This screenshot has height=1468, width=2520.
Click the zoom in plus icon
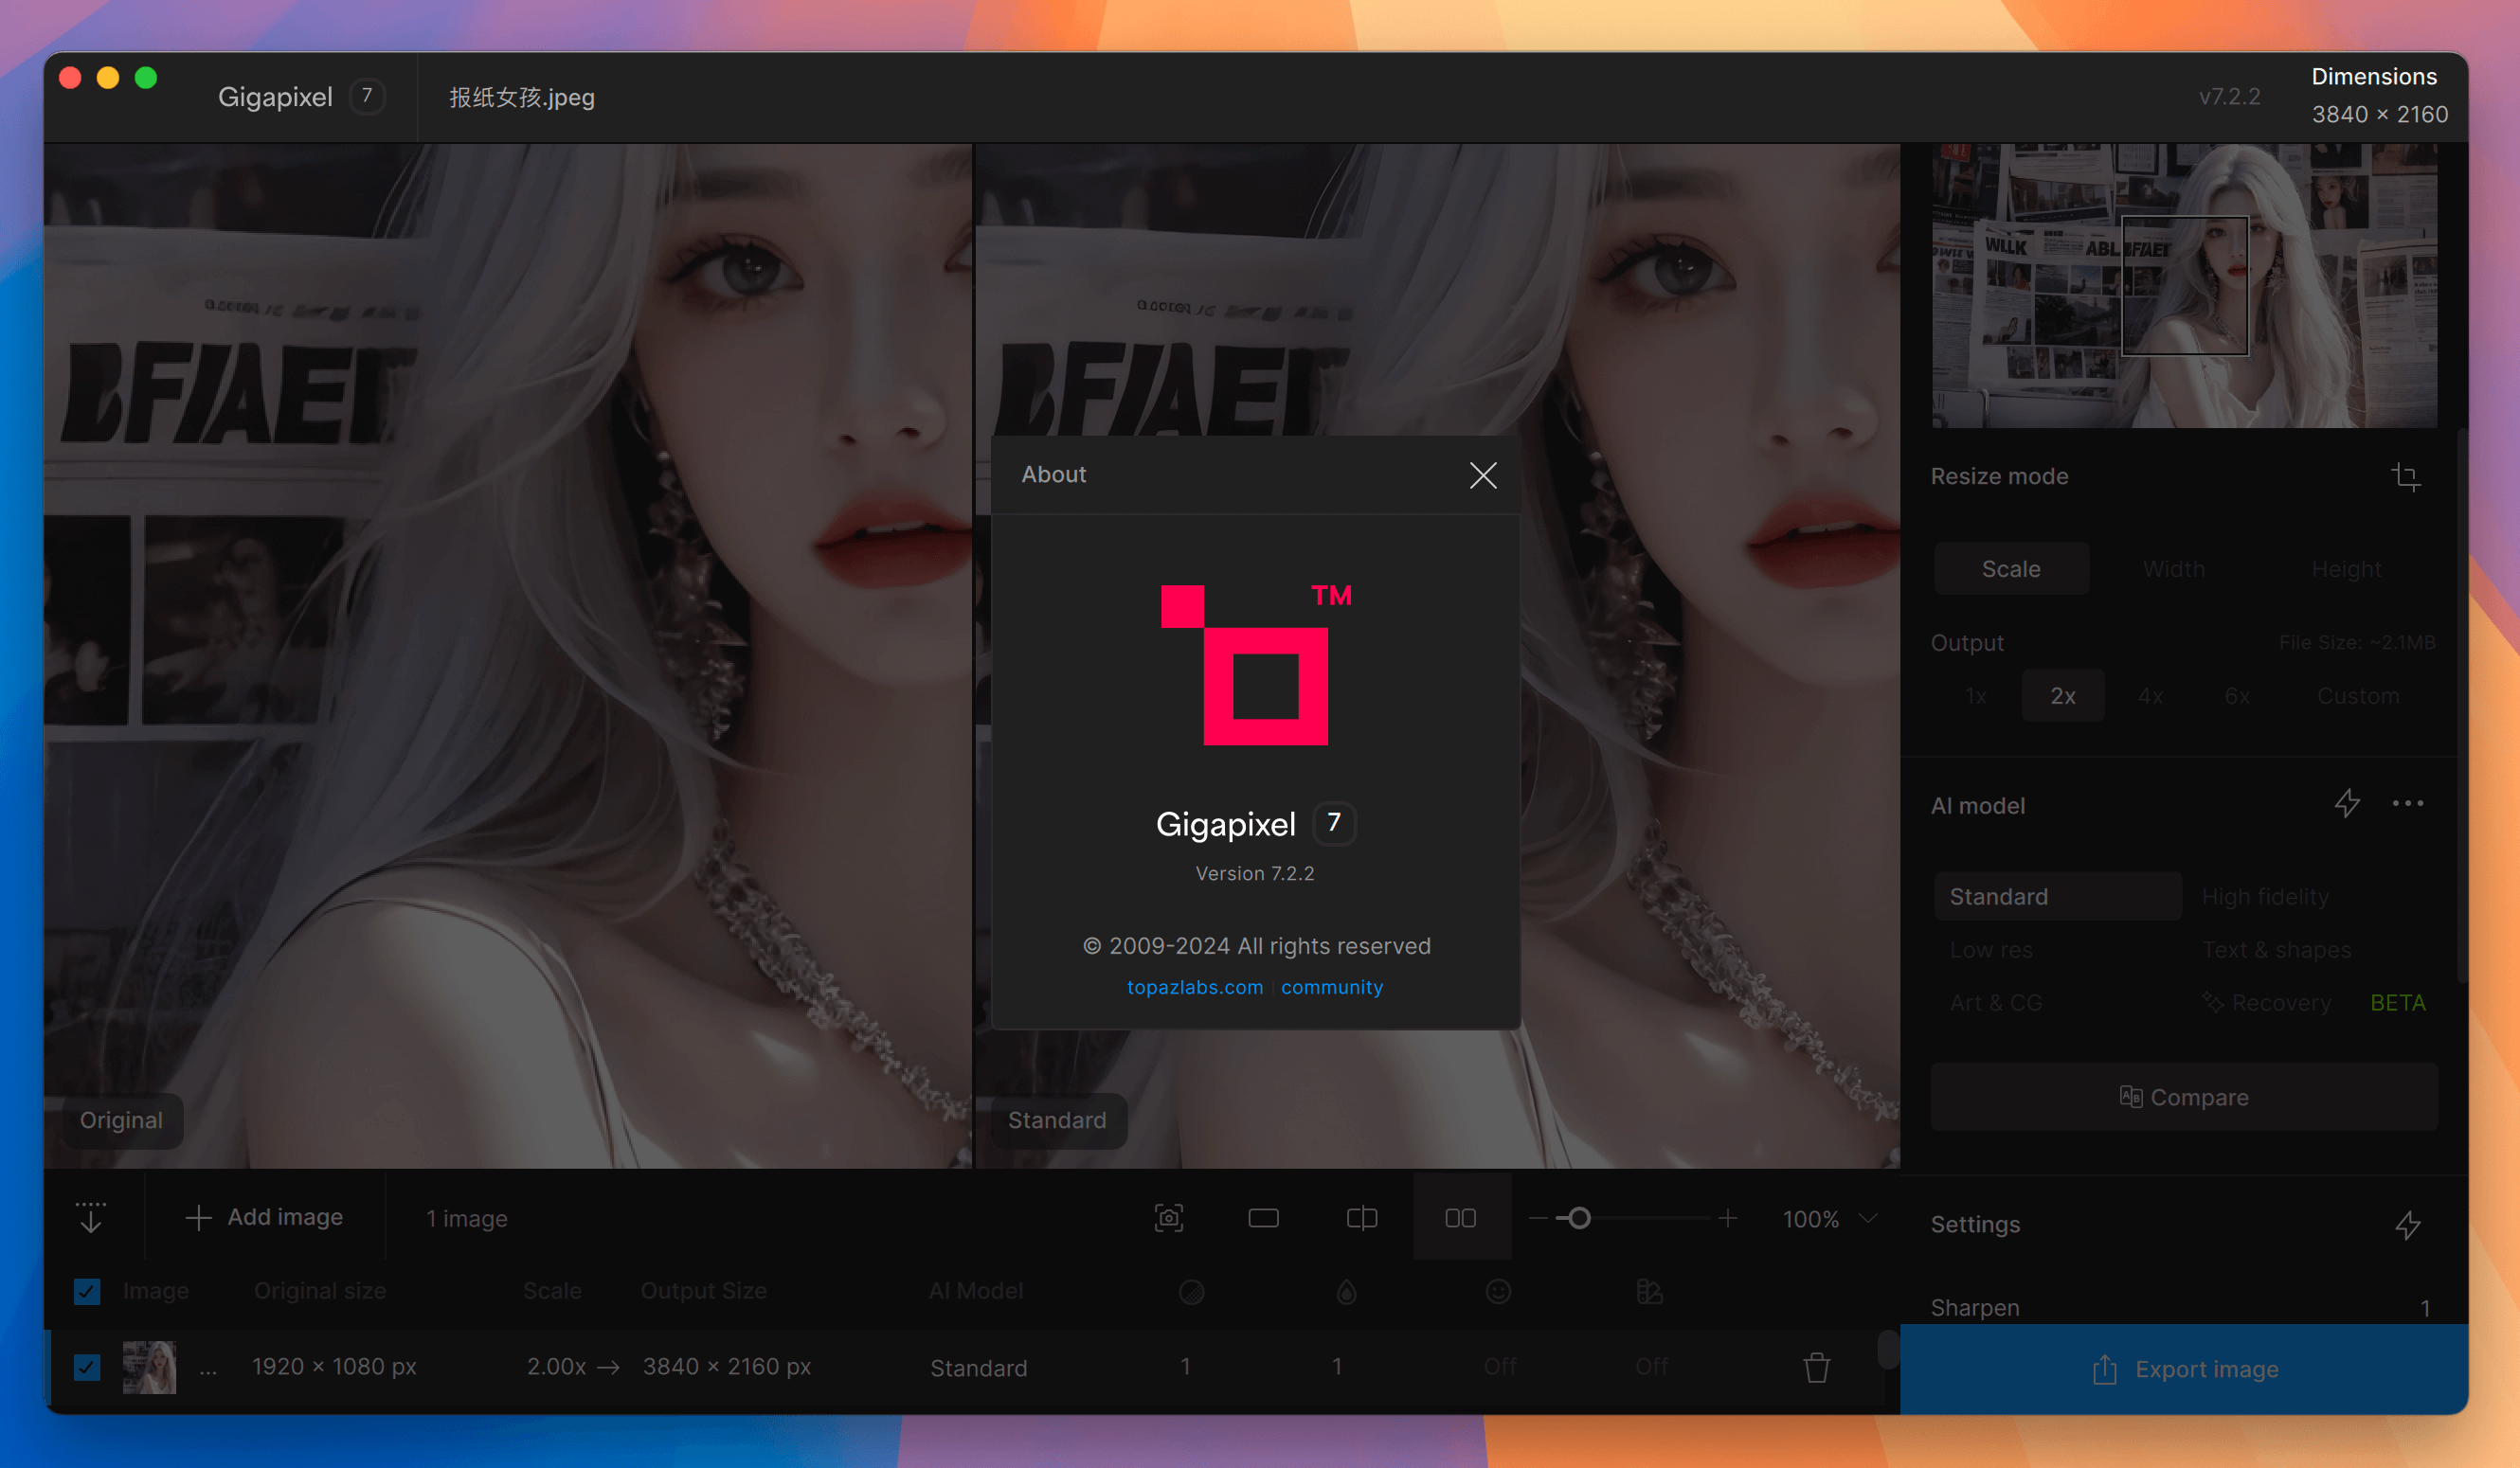coord(1728,1218)
